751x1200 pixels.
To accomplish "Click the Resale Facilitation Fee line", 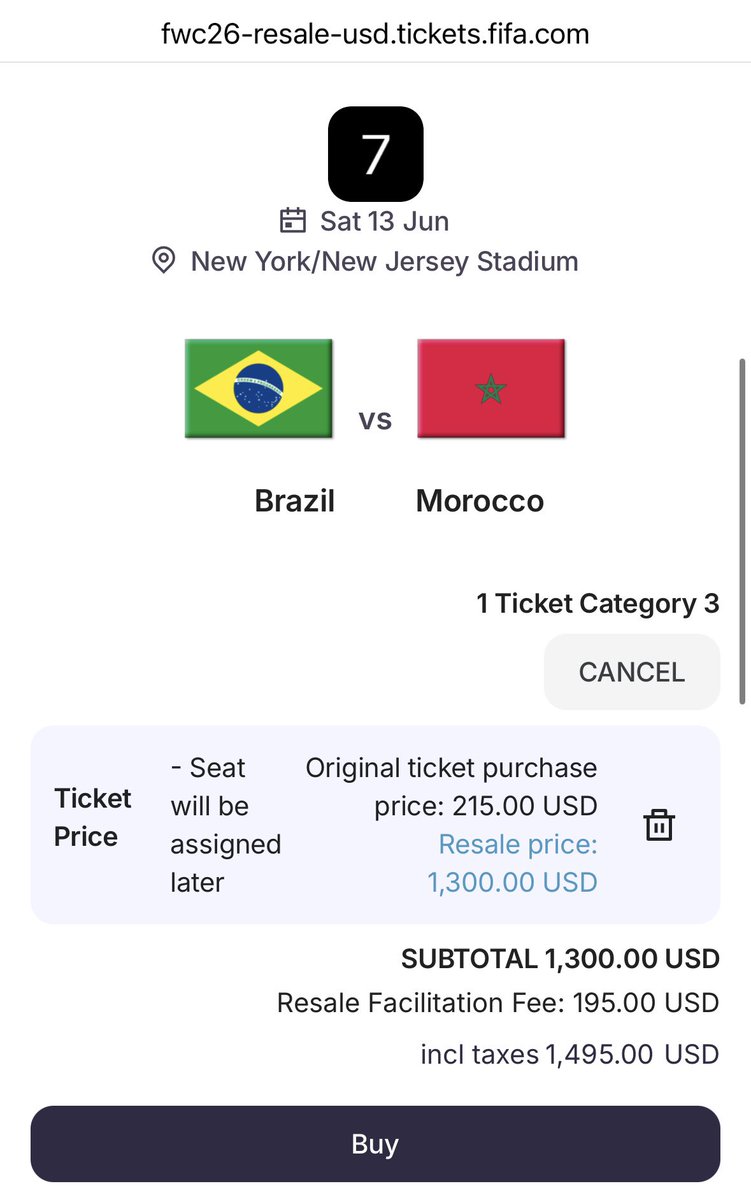I will (498, 1003).
